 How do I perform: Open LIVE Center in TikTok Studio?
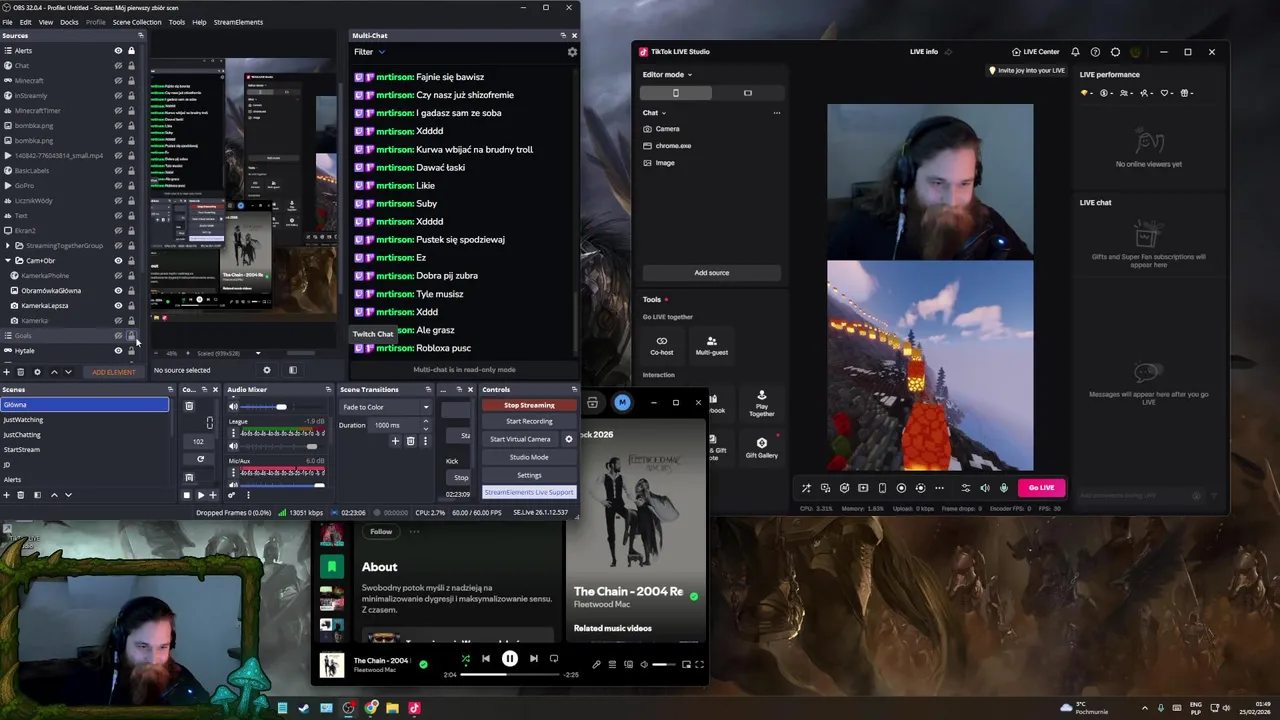point(1035,52)
